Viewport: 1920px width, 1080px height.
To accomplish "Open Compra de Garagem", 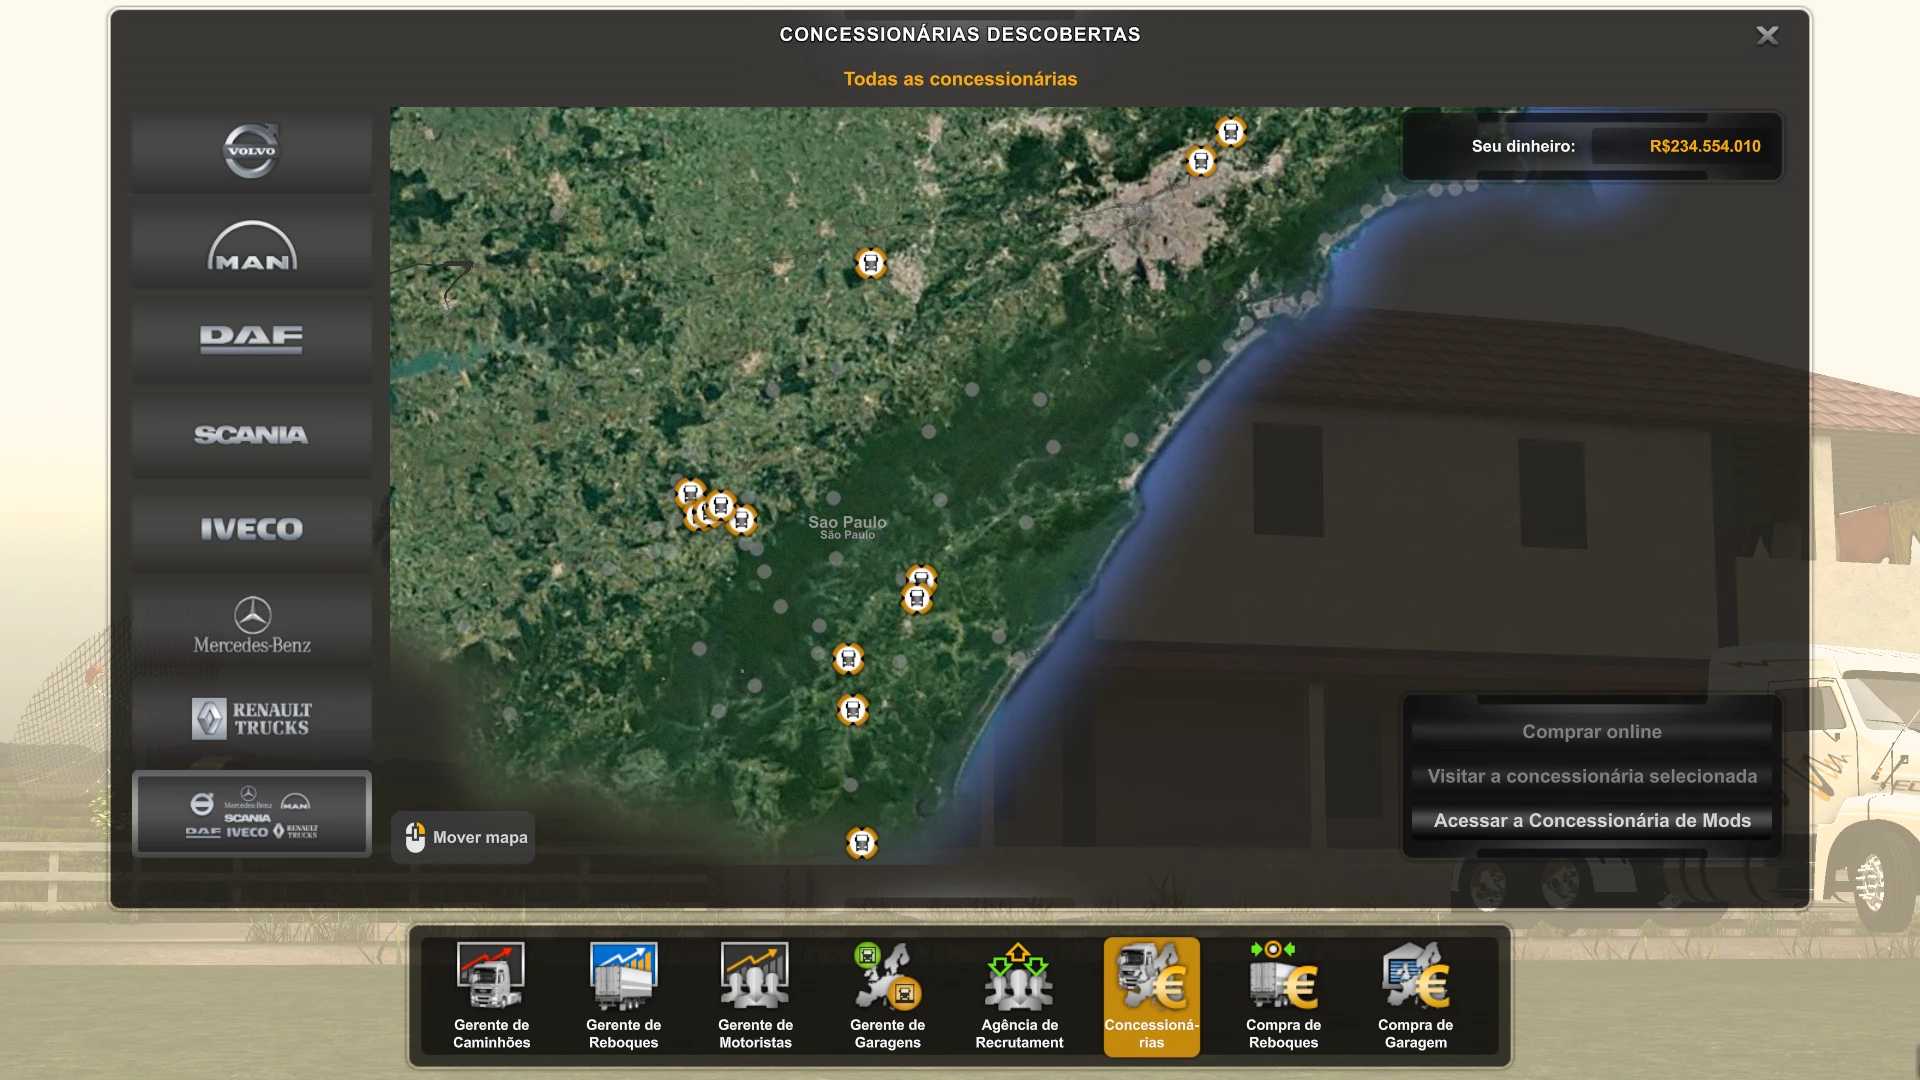I will click(1415, 995).
